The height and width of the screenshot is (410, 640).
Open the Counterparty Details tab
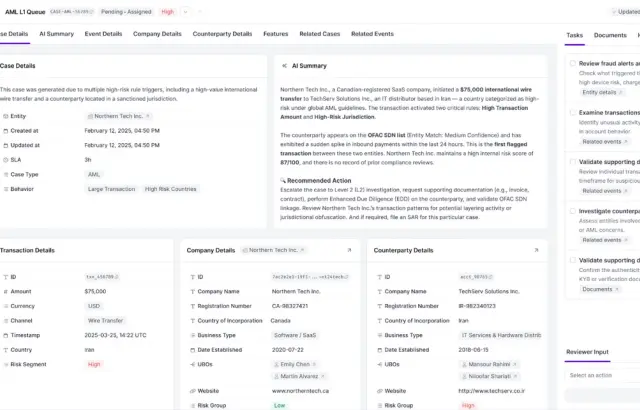tap(222, 34)
